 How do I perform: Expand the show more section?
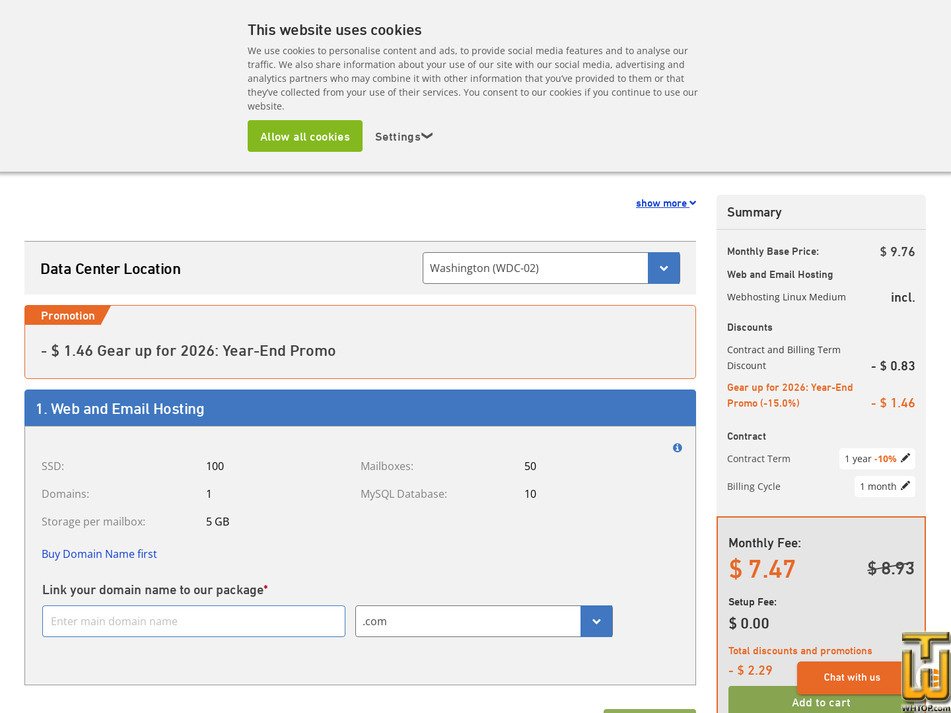coord(665,202)
